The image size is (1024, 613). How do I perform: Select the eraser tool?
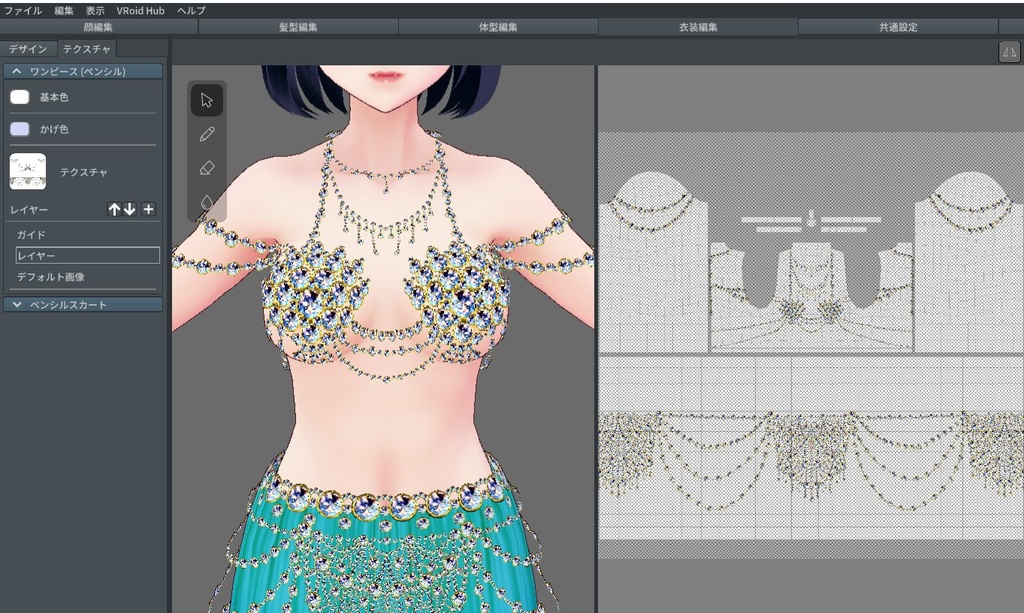[x=206, y=167]
